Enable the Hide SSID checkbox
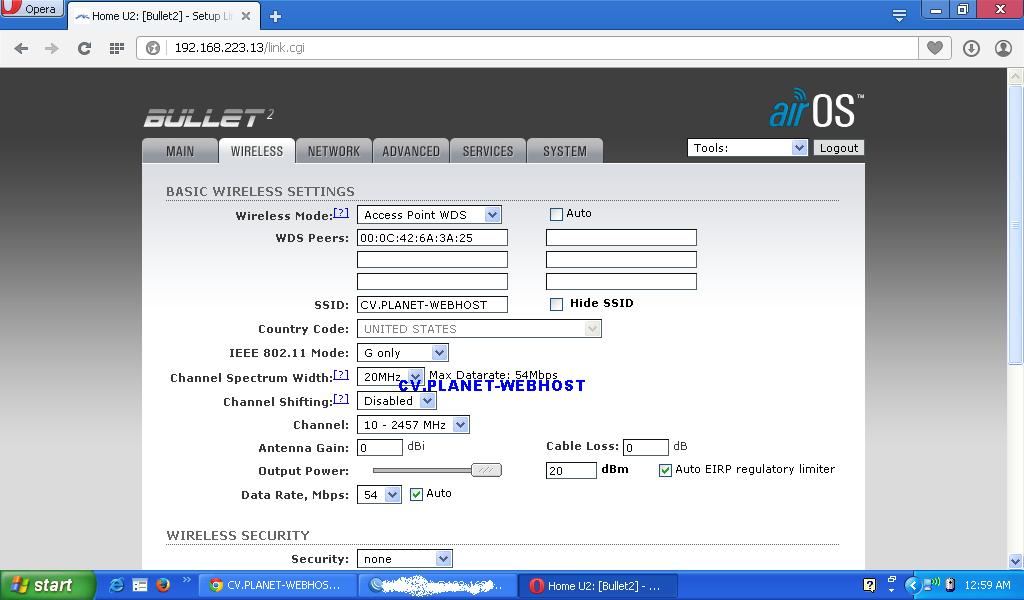This screenshot has height=600, width=1024. point(556,304)
